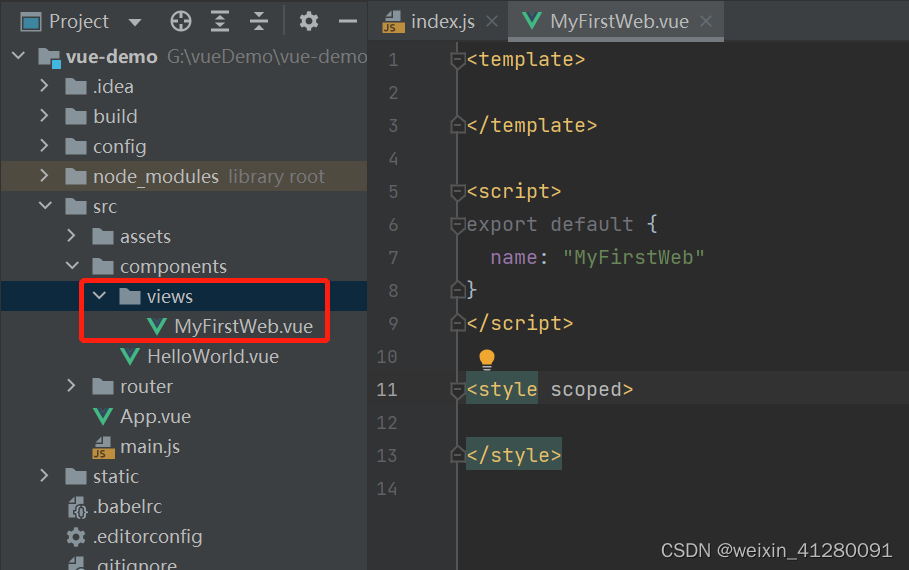
Task: Click the fold marker at closing style tag
Action: [x=457, y=455]
